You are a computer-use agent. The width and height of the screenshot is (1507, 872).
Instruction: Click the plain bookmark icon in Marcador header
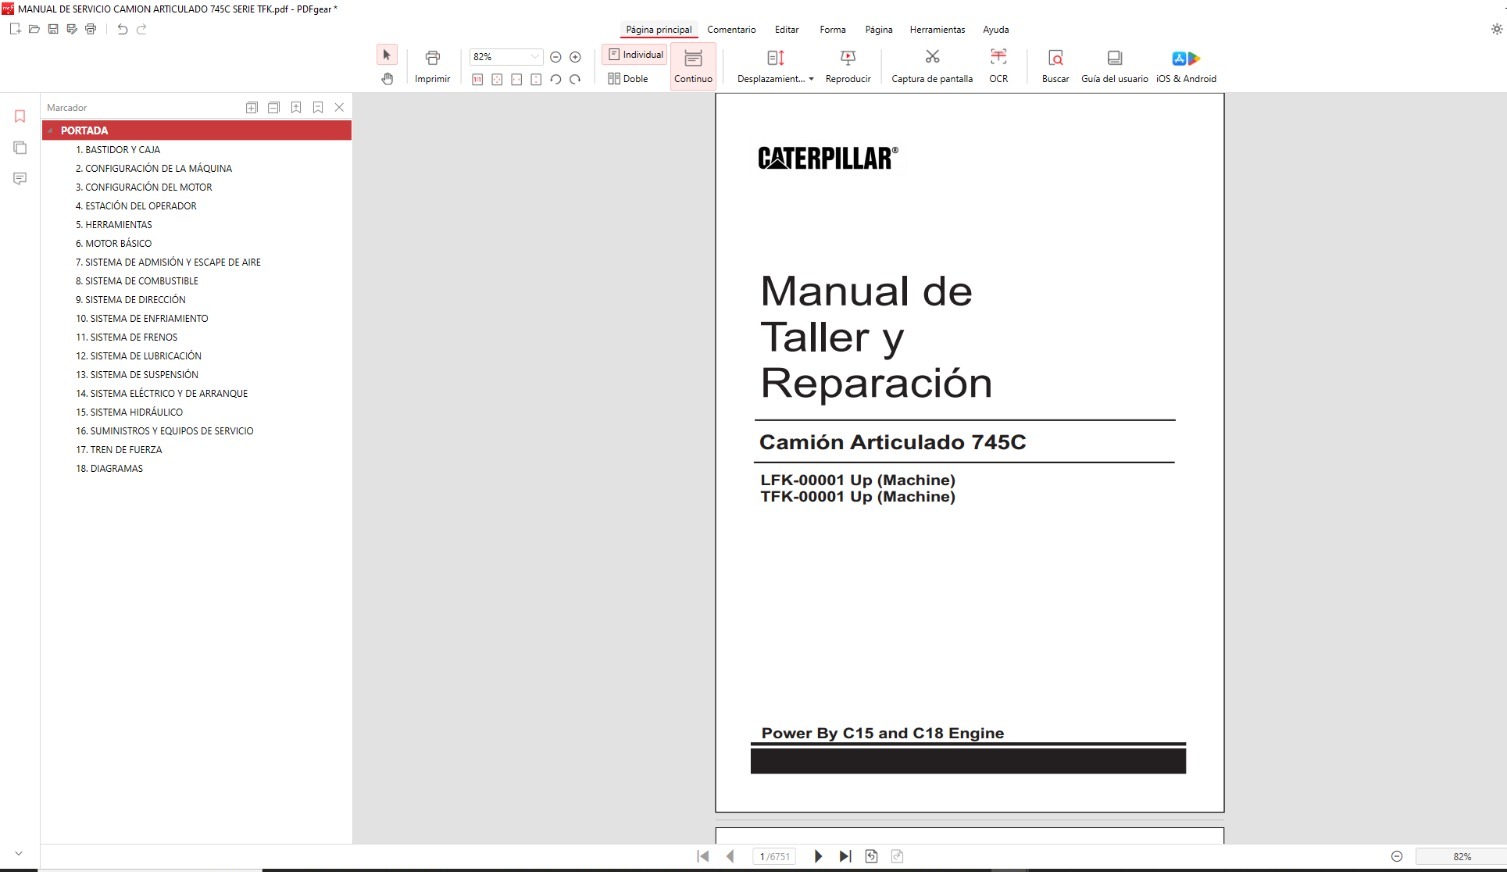tap(318, 107)
